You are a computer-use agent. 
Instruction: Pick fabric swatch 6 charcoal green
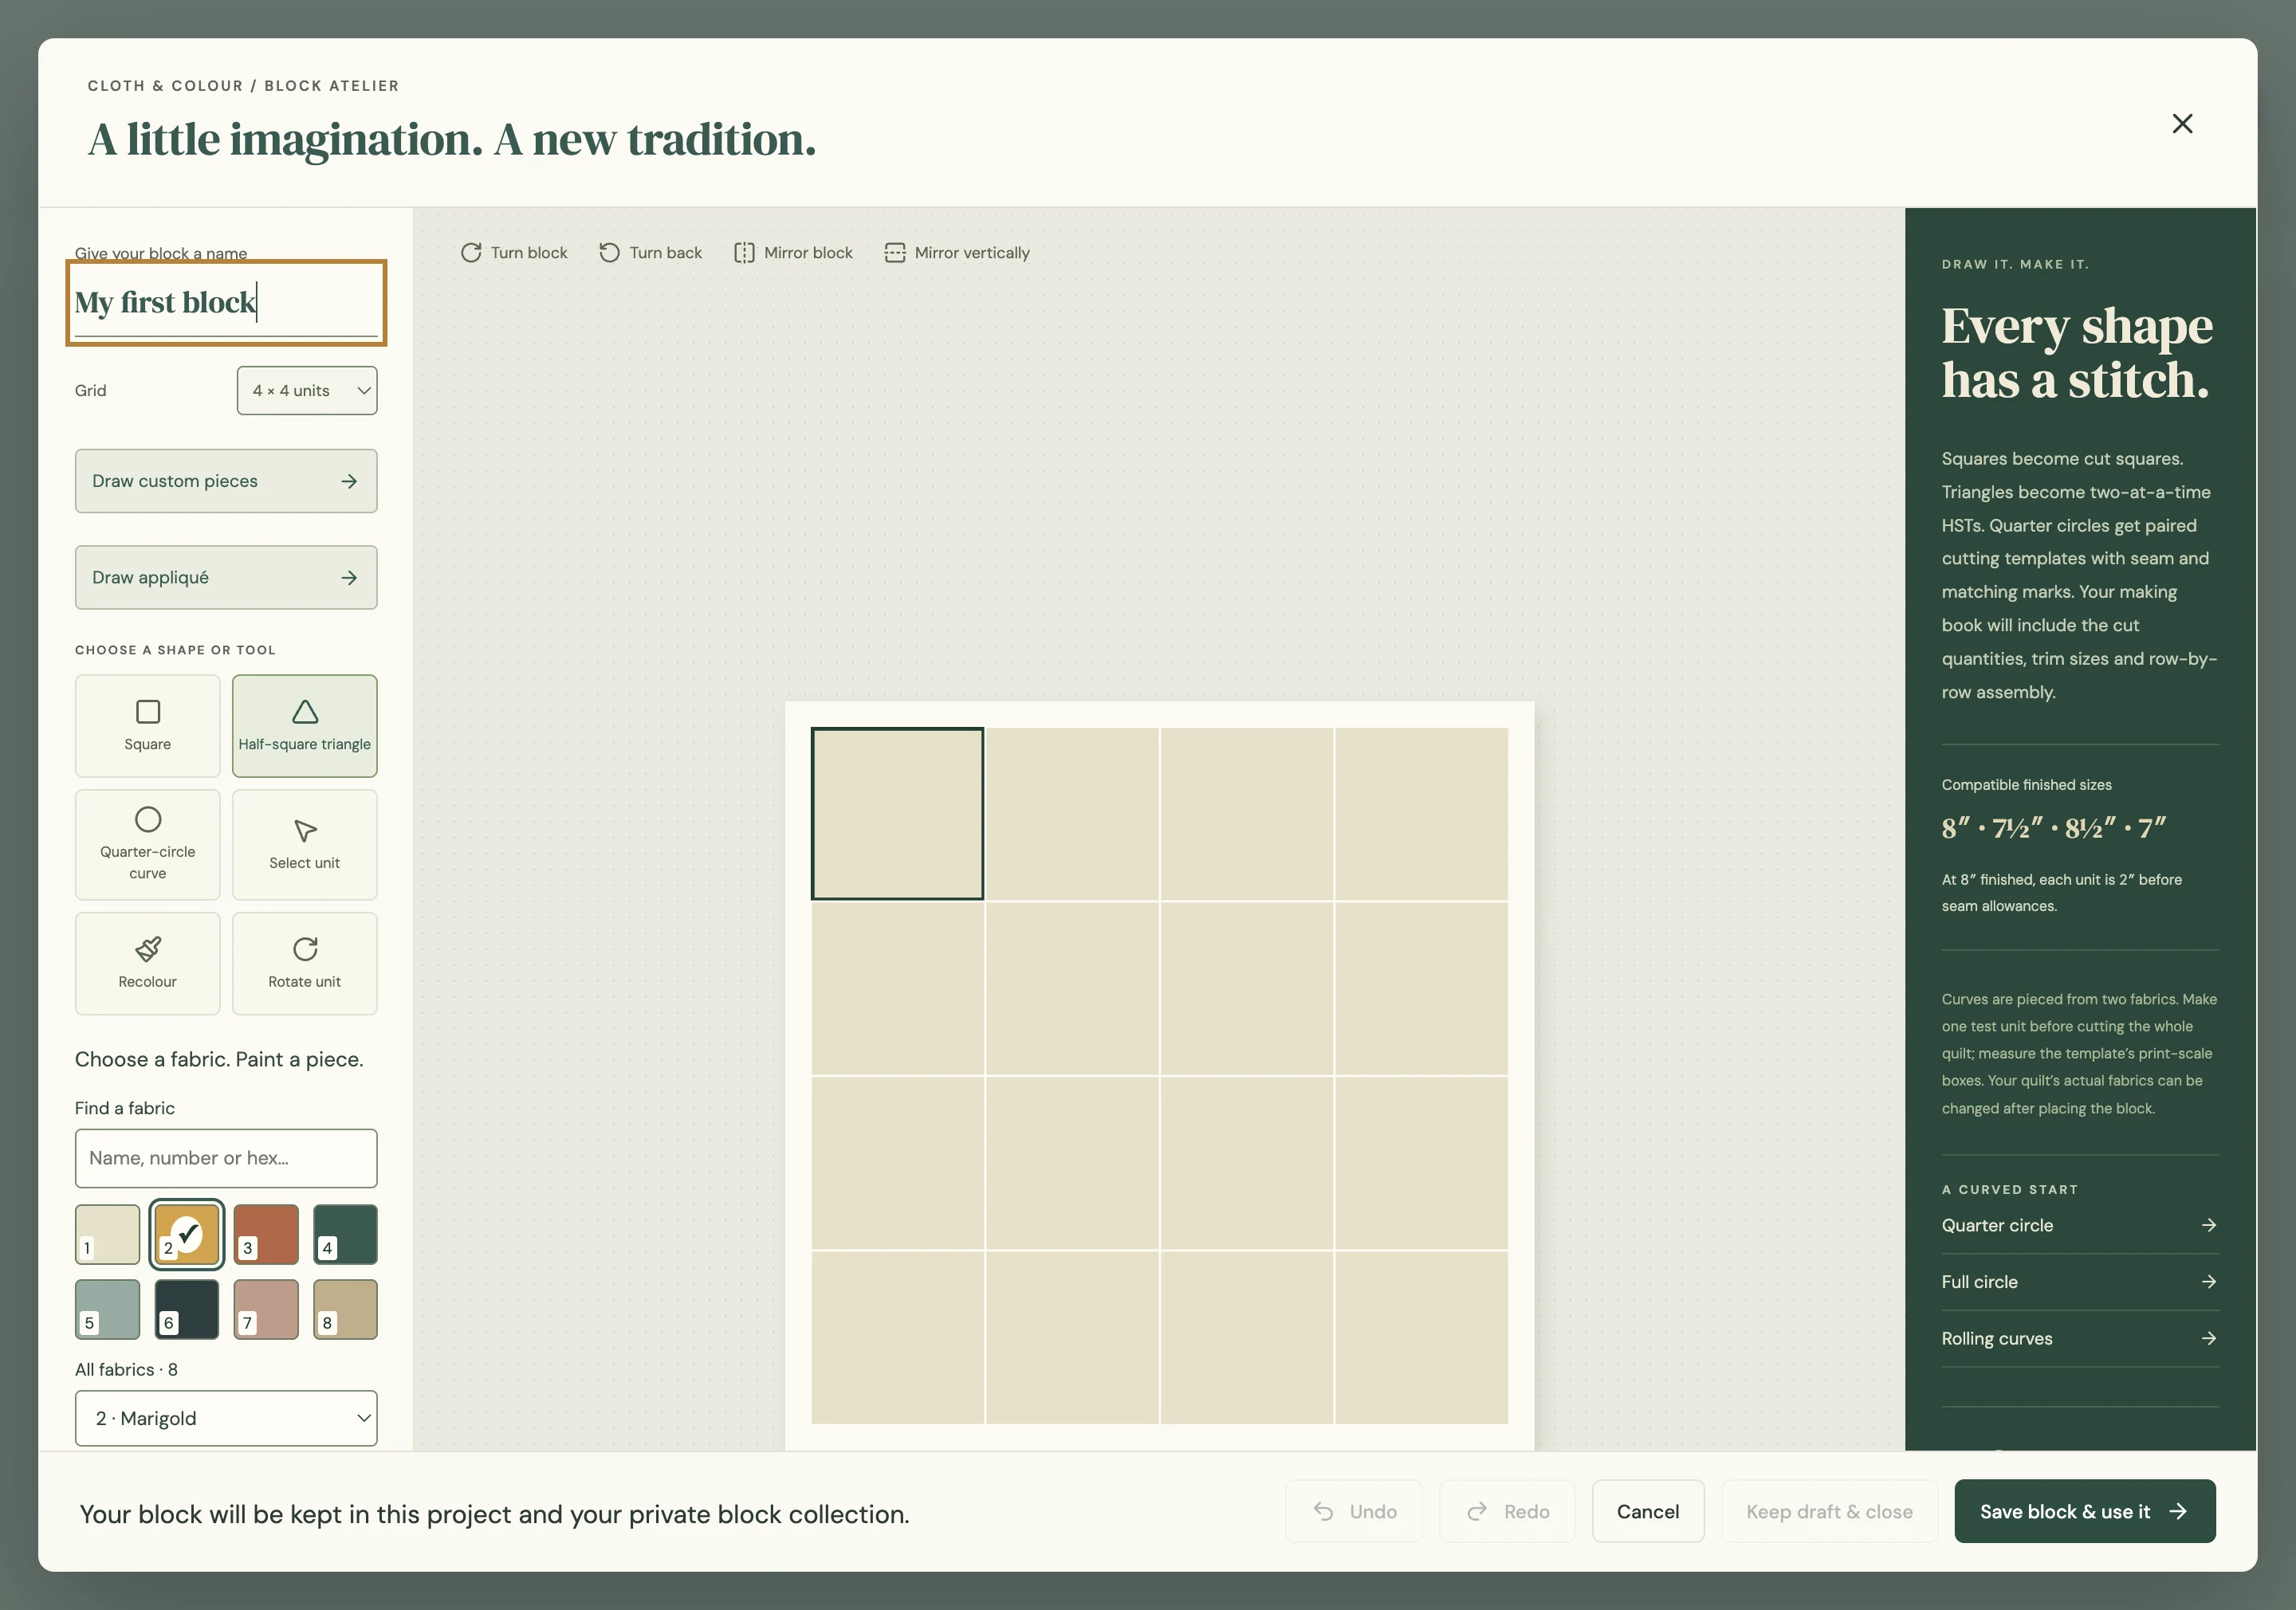[x=187, y=1309]
